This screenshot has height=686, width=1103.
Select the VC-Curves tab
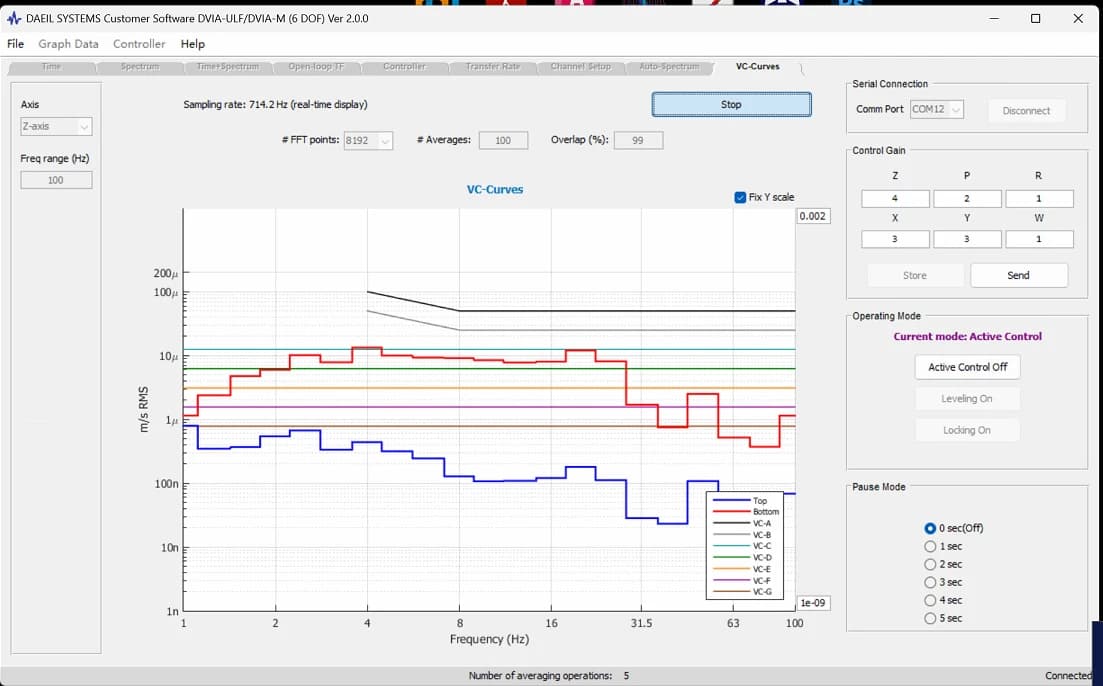[x=758, y=67]
